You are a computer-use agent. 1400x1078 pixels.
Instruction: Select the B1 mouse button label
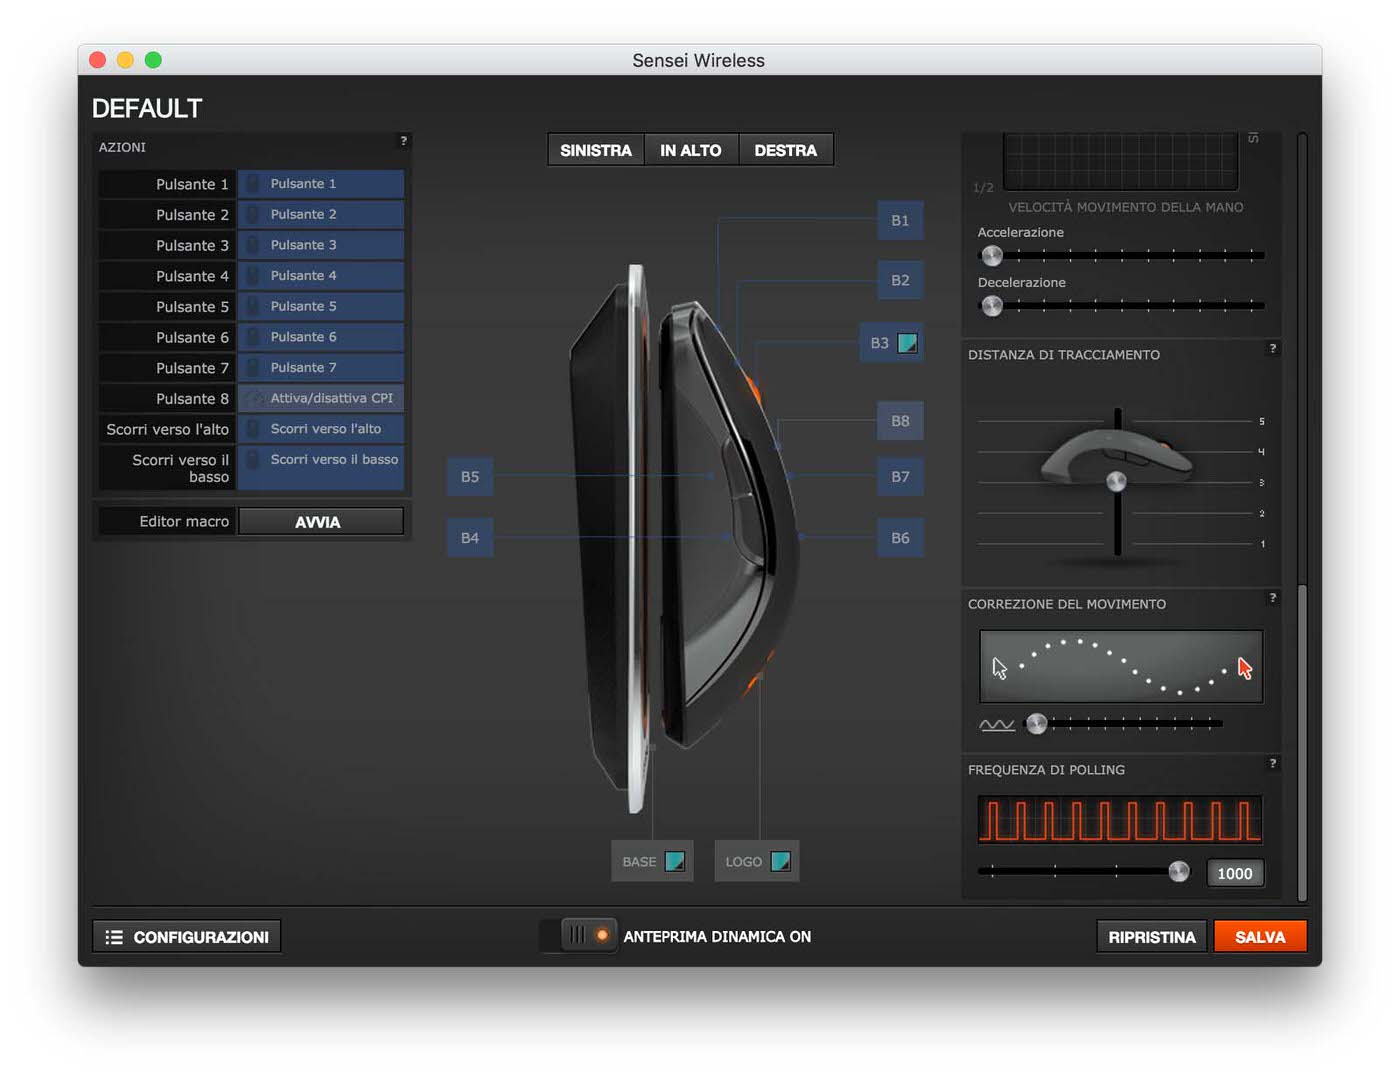coord(900,221)
